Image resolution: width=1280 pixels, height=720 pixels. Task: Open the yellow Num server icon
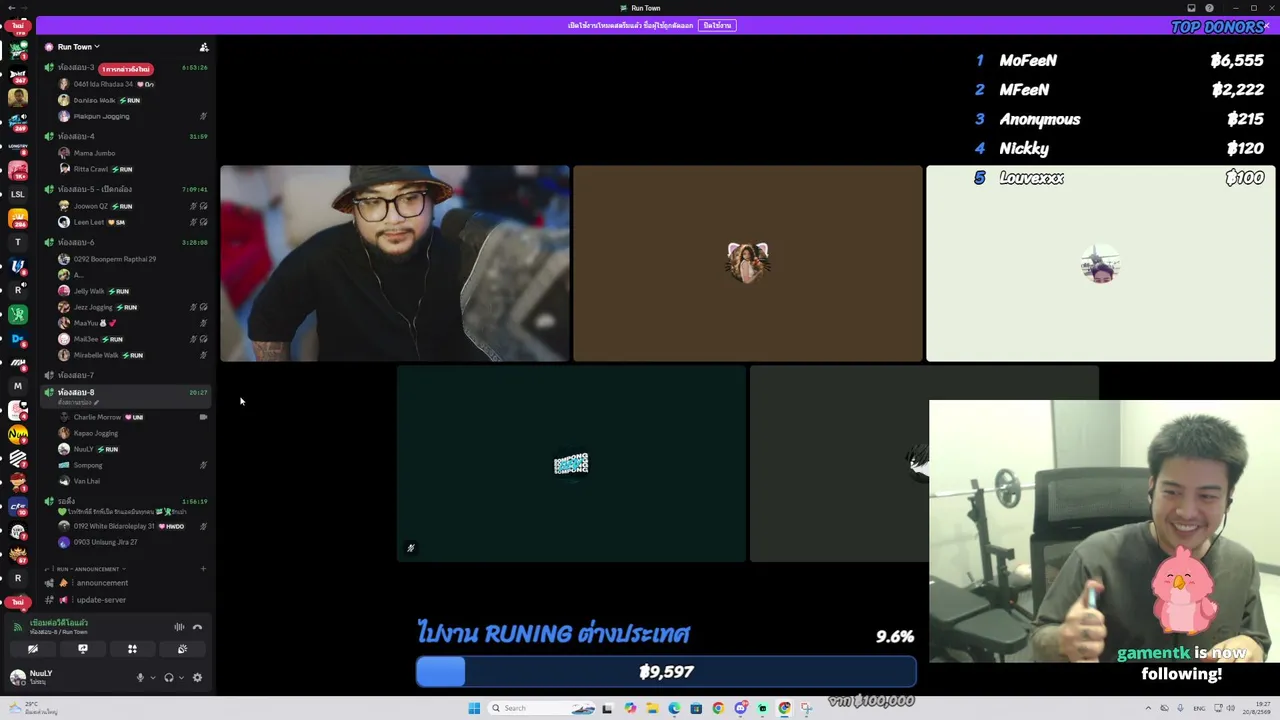[18, 434]
